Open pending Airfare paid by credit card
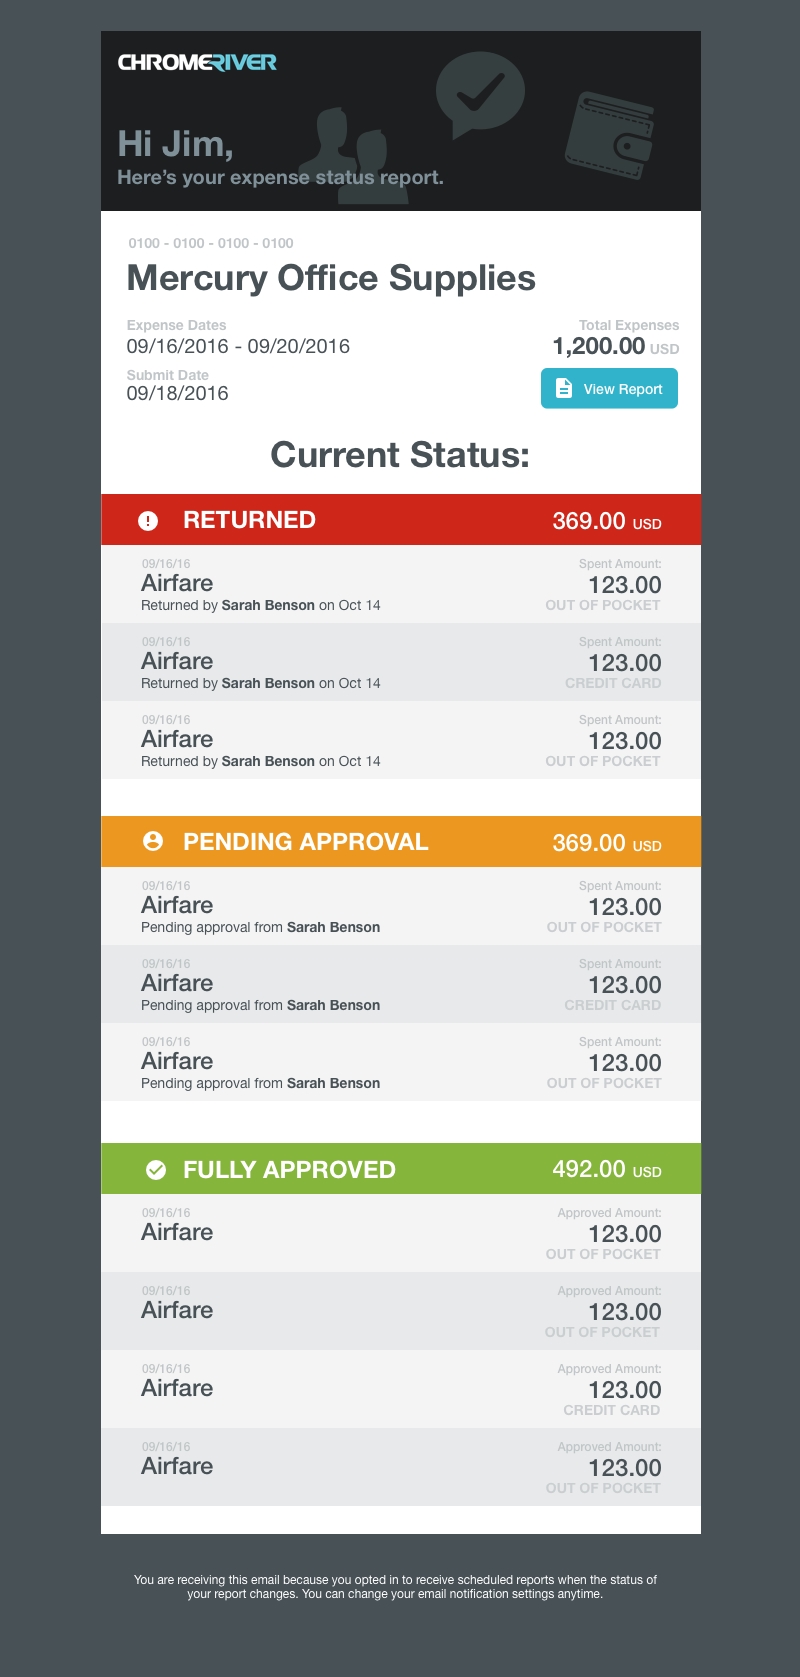The image size is (800, 1677). pyautogui.click(x=400, y=984)
